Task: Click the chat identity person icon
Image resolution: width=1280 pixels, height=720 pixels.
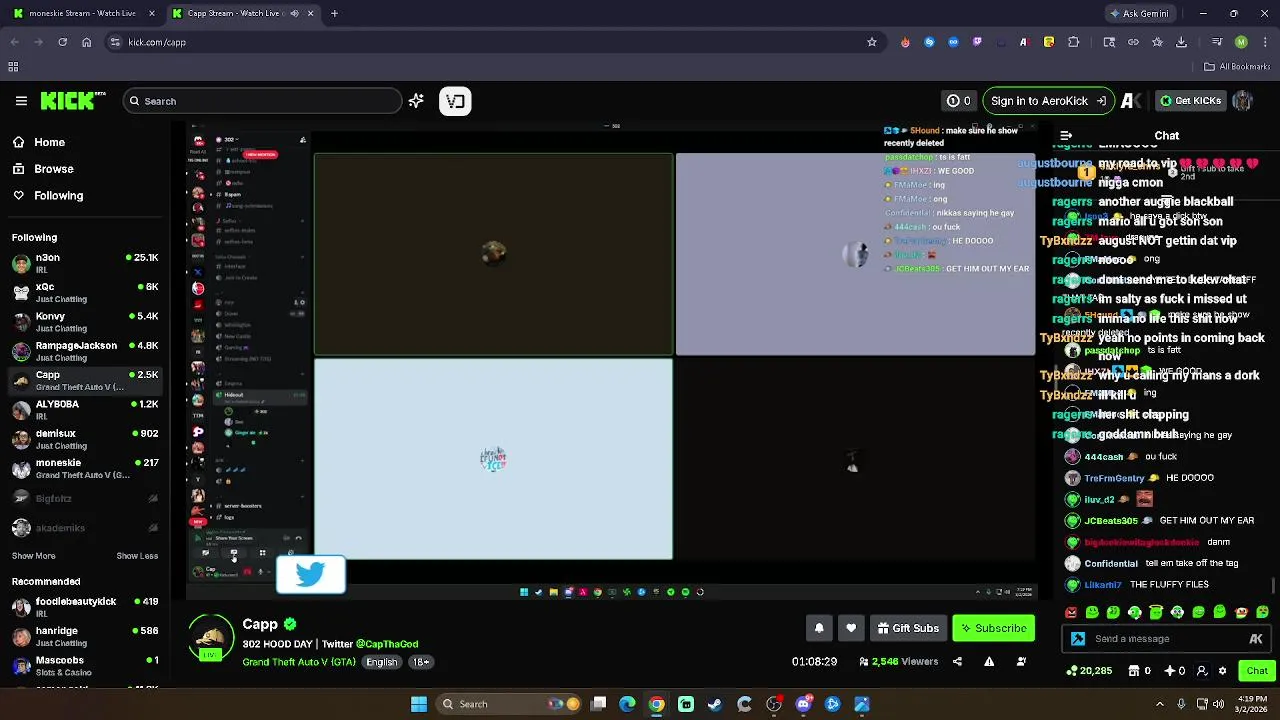Action: click(1202, 671)
